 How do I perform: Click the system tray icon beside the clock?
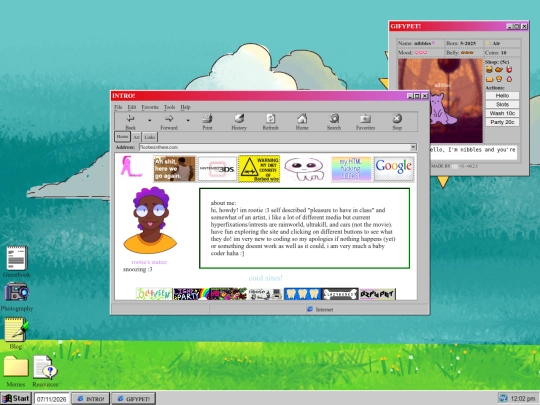(503, 398)
